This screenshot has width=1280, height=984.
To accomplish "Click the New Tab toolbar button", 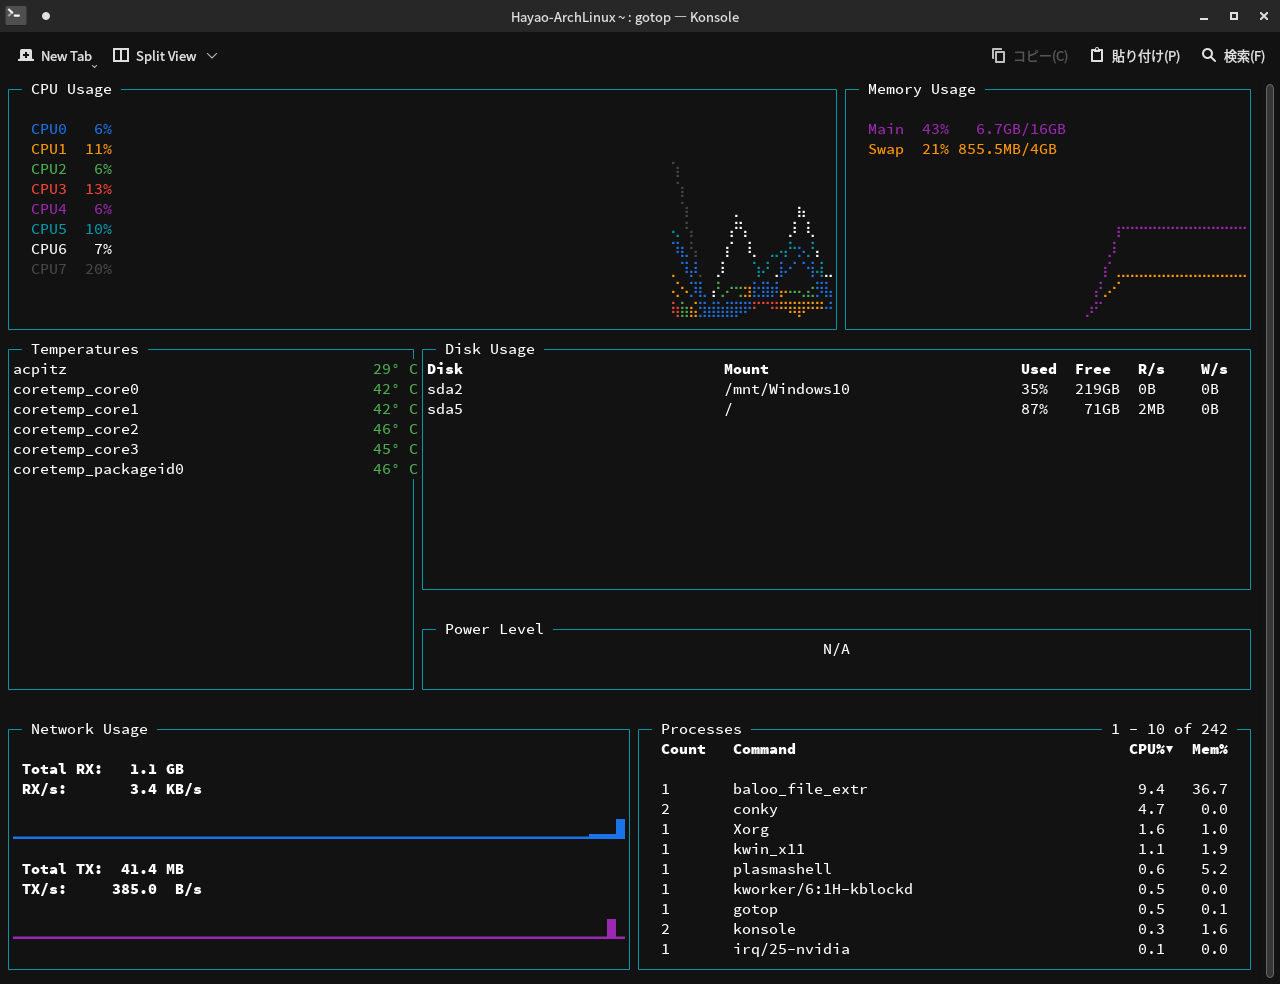I will click(x=55, y=56).
